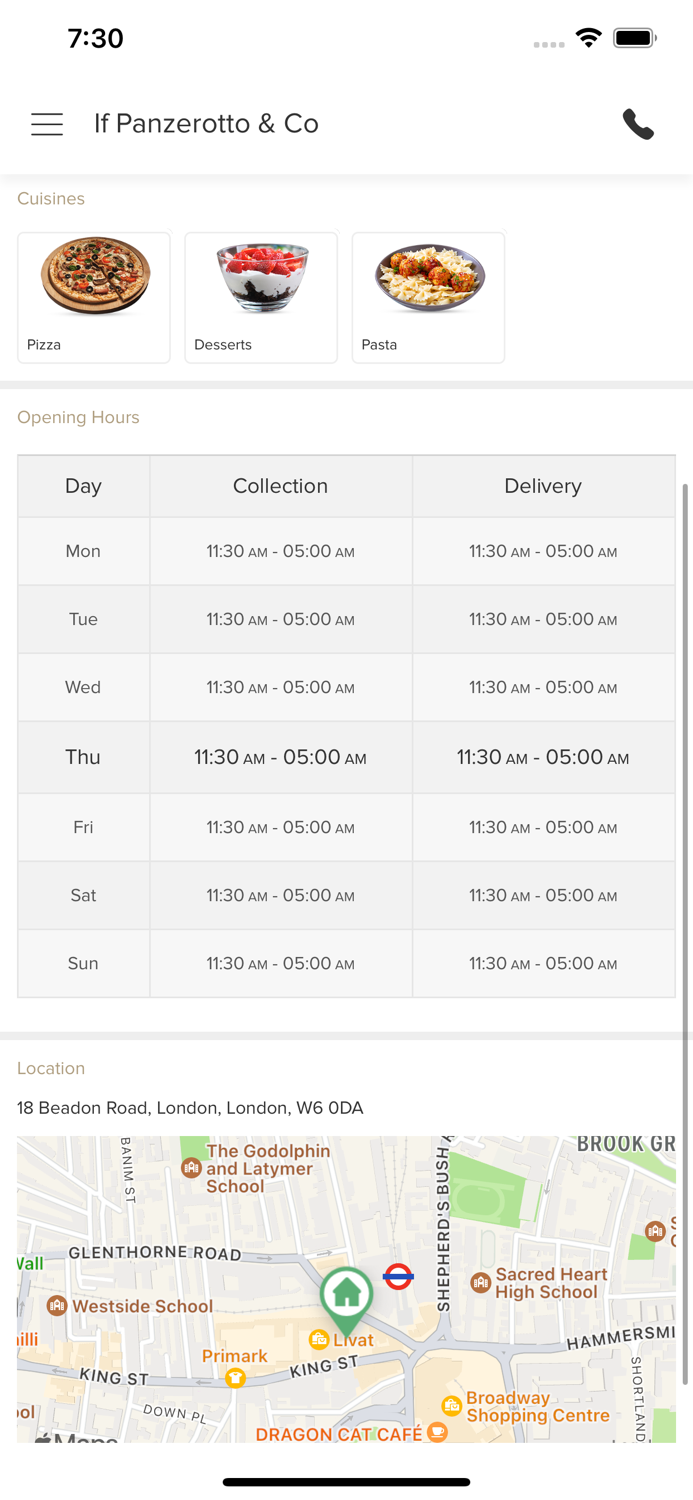Select the Thu row in opening hours
This screenshot has height=1500, width=693.
click(346, 757)
